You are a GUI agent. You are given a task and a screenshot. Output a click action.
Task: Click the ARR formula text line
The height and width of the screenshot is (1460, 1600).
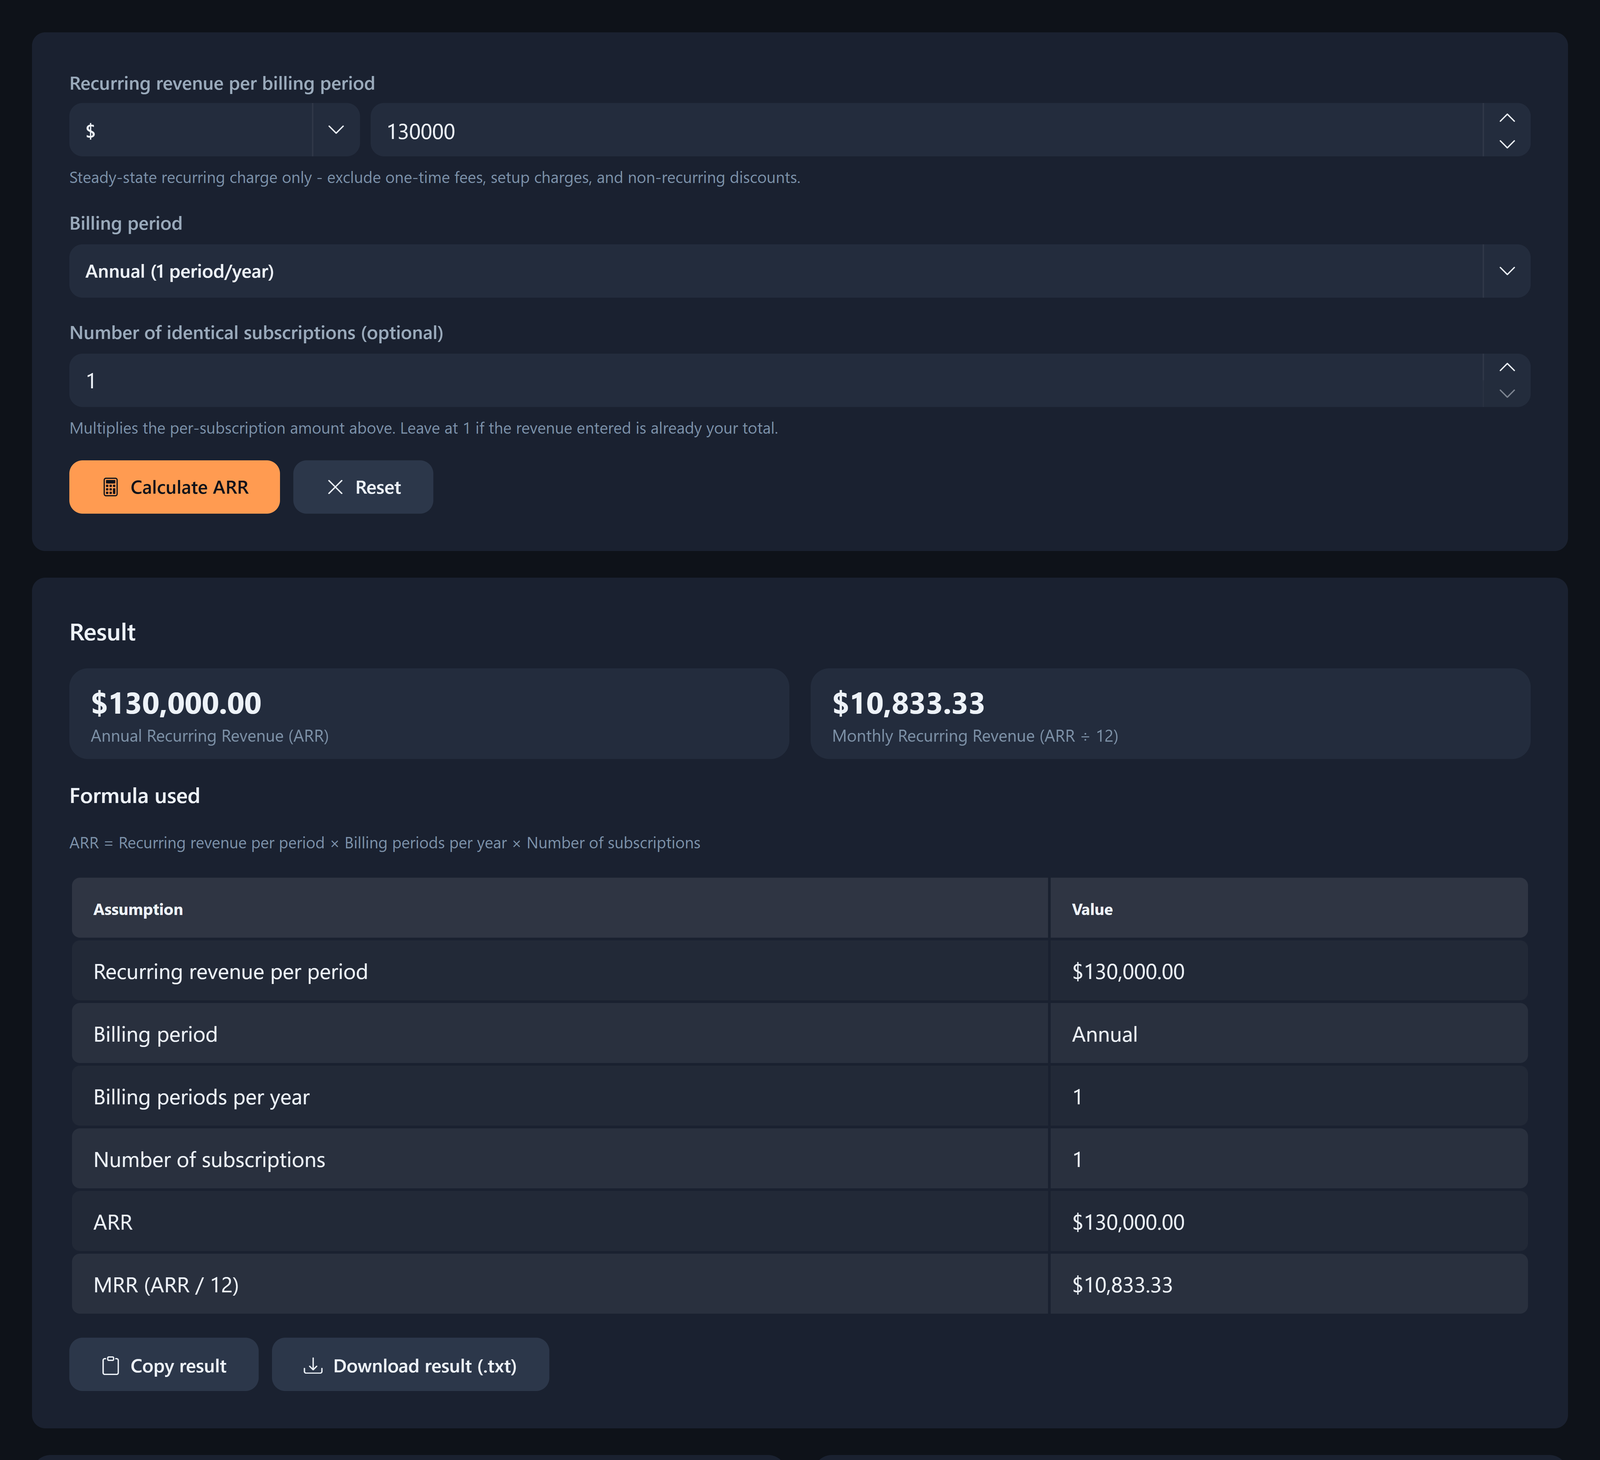tap(385, 843)
